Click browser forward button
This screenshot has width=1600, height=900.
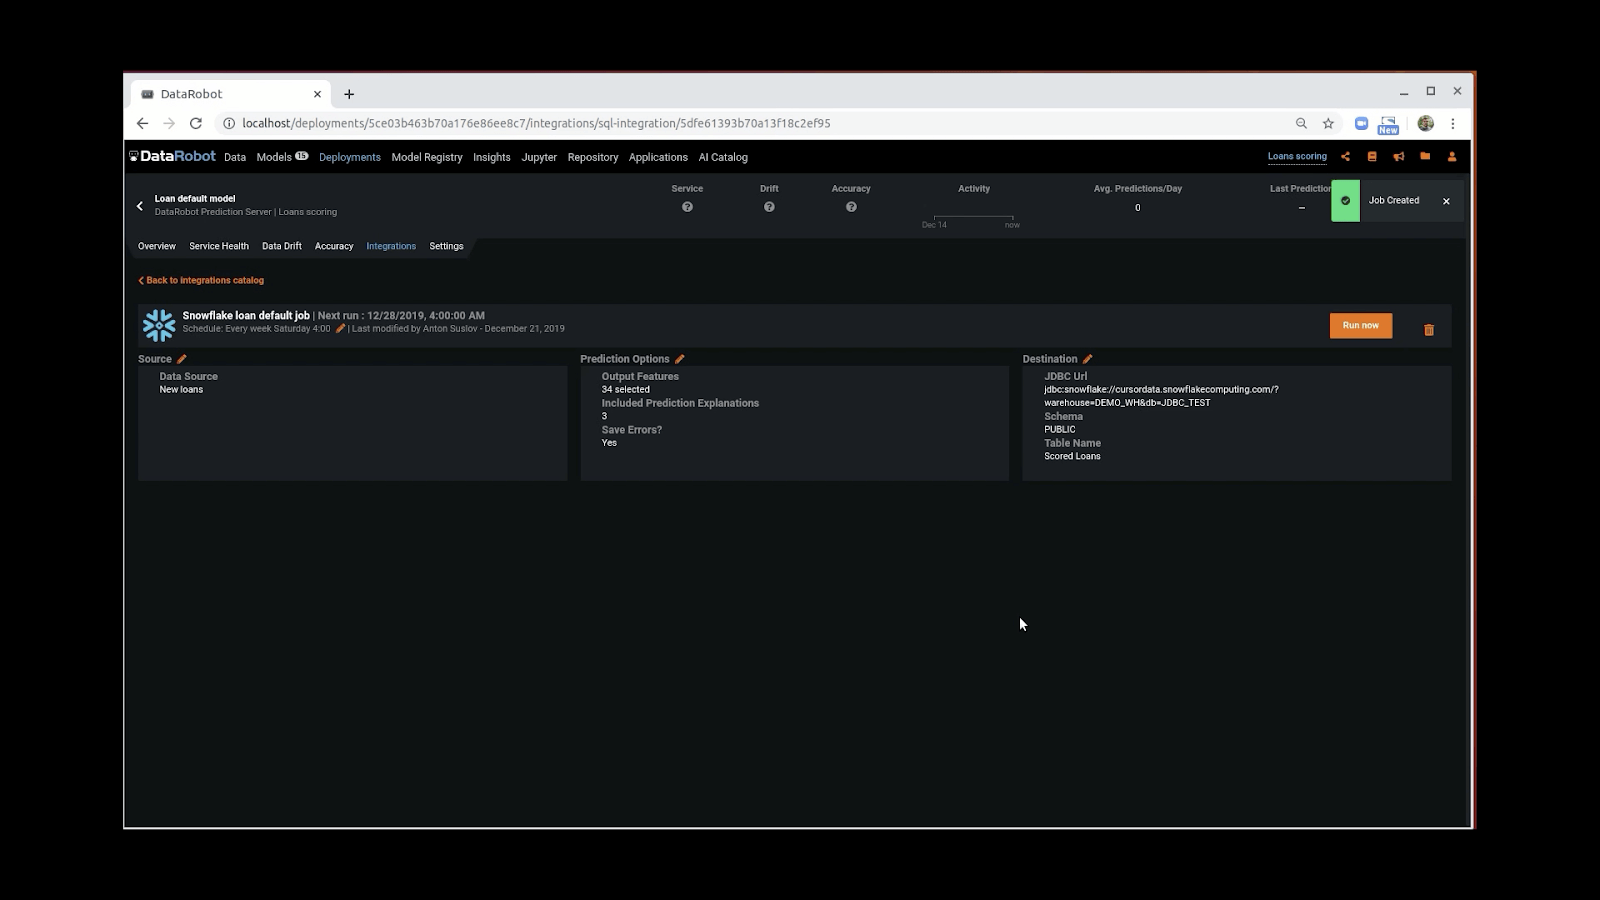169,123
